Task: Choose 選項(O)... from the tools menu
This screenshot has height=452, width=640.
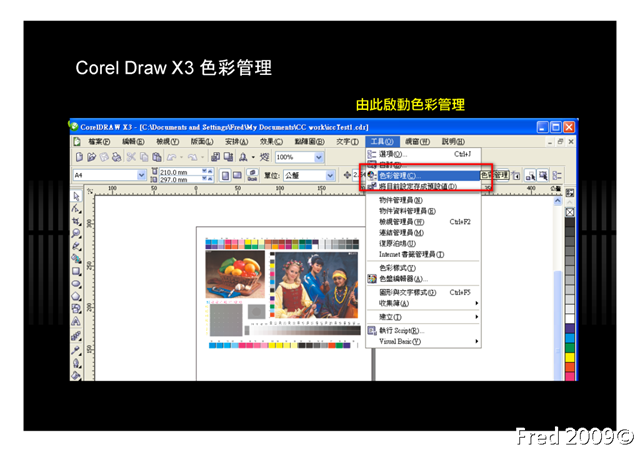Action: (x=423, y=154)
